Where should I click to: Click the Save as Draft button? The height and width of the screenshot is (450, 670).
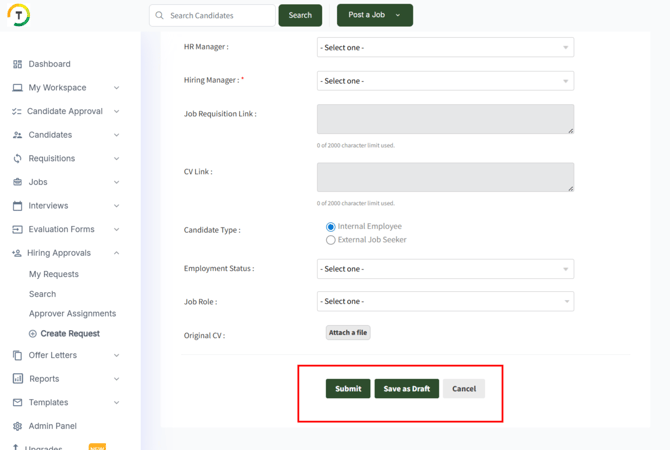tap(406, 389)
